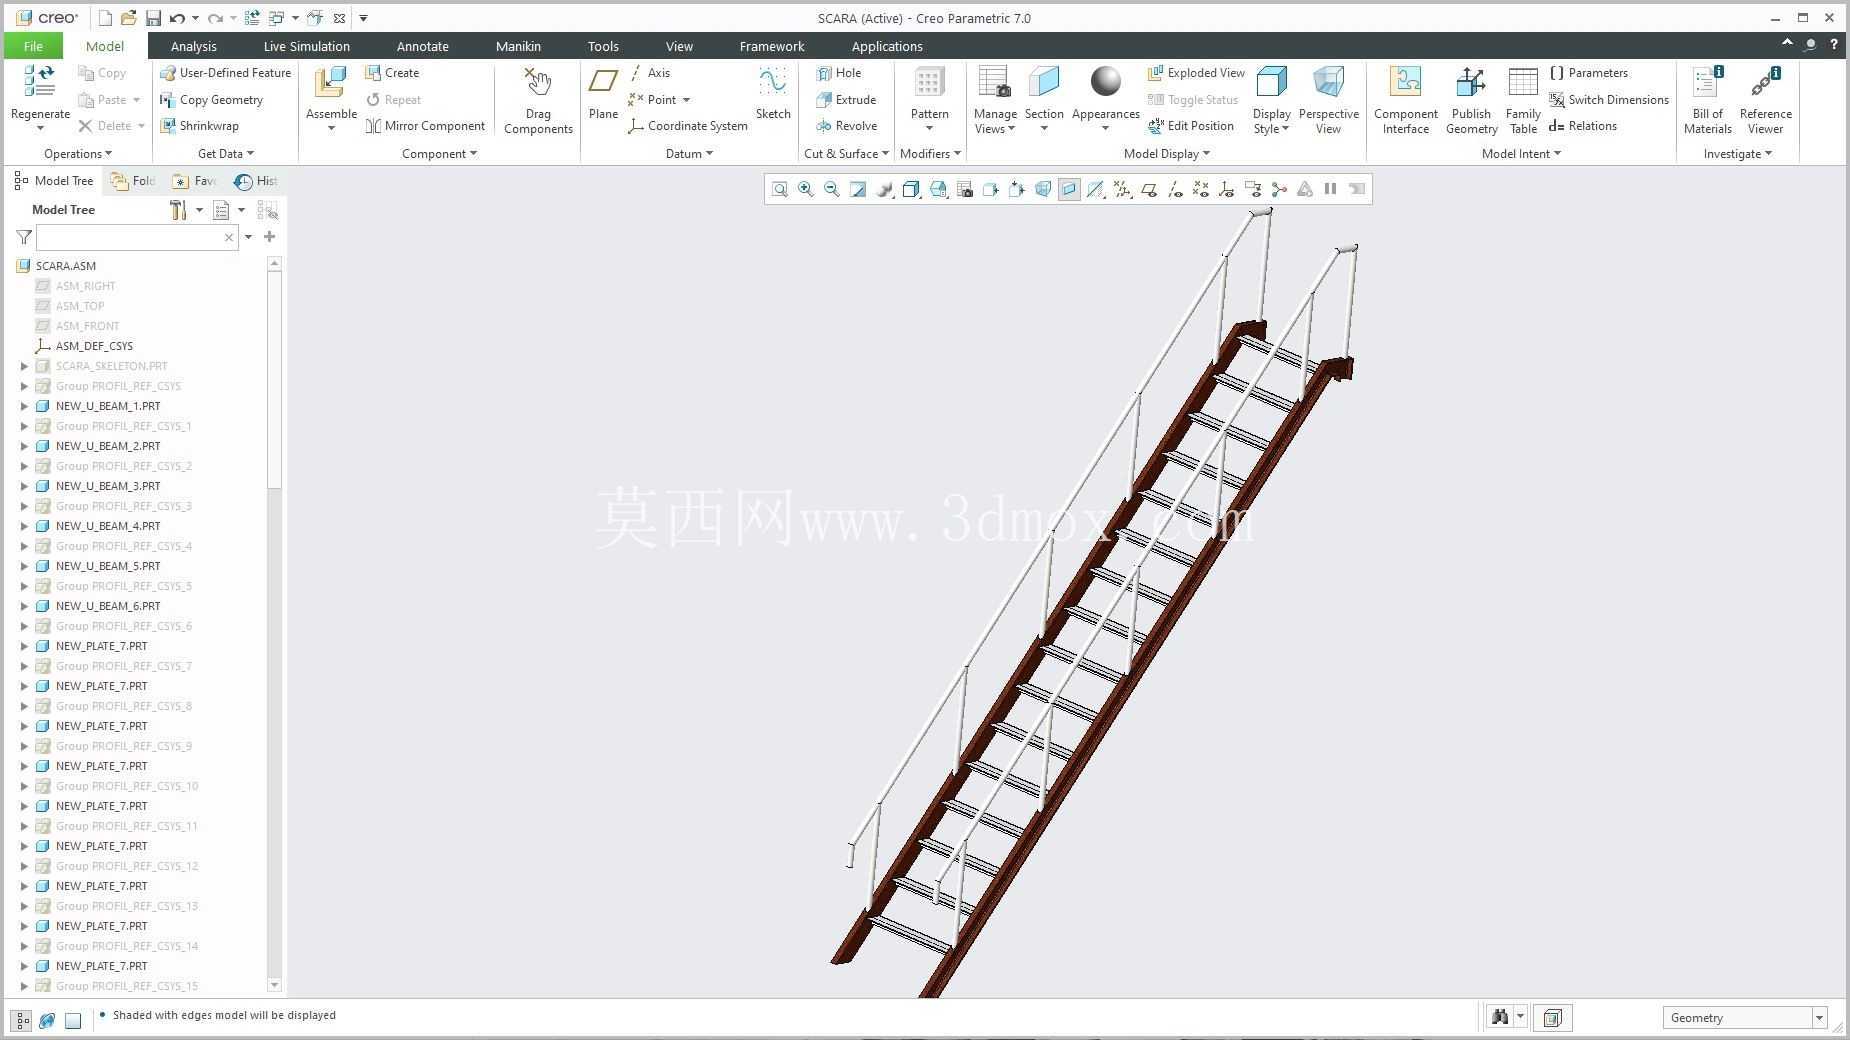
Task: Toggle Perspective View
Action: click(x=1329, y=100)
